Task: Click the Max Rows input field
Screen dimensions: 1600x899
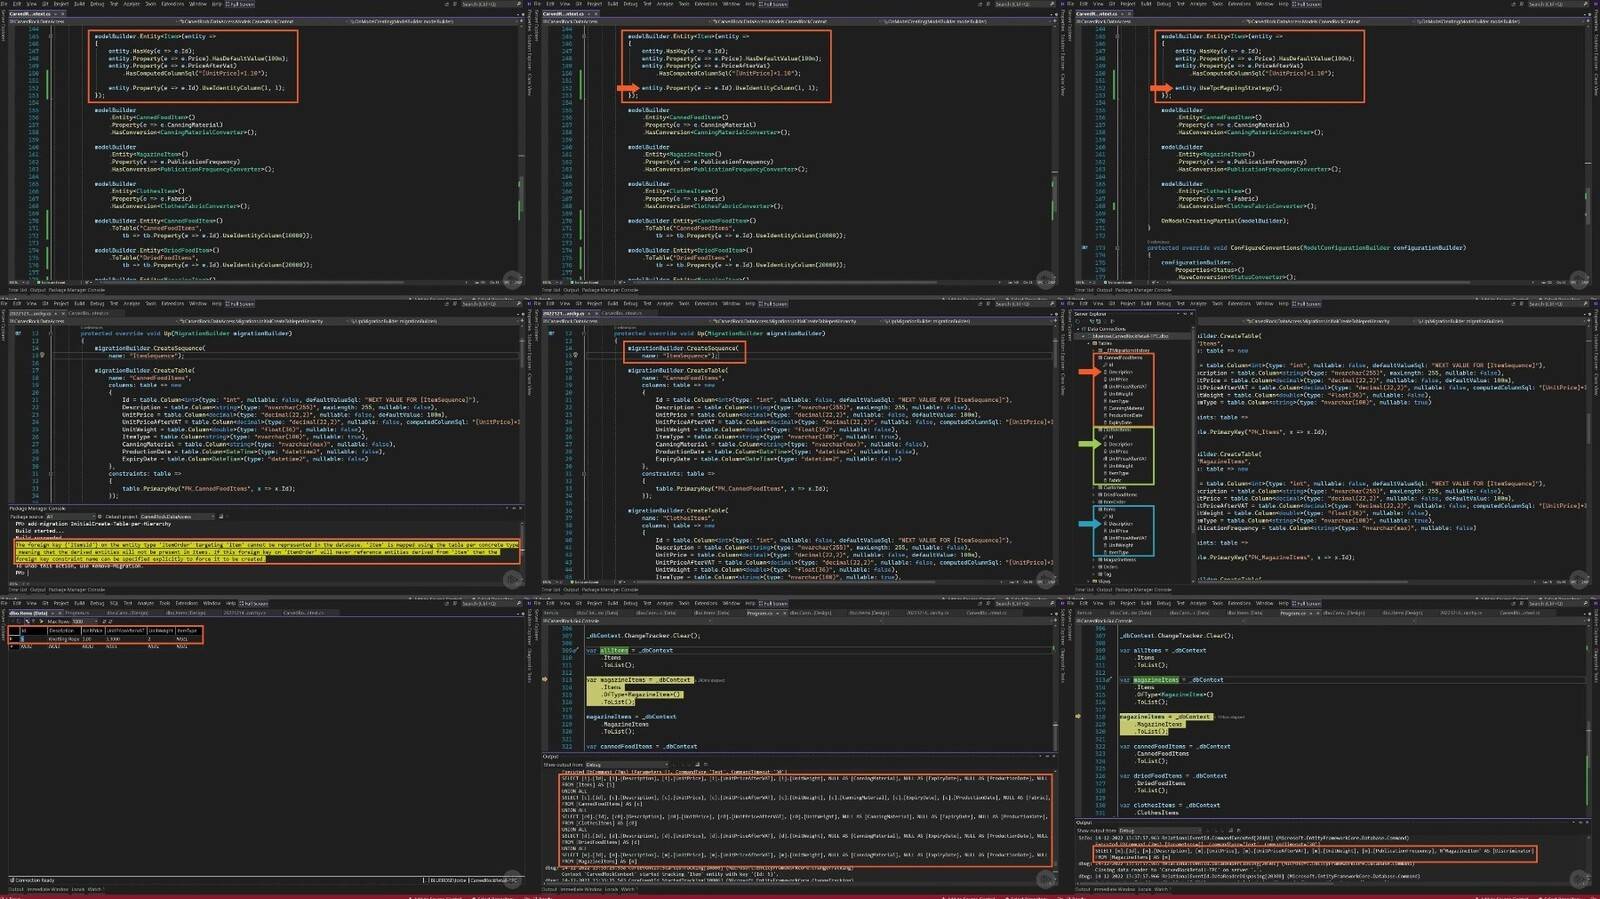Action: click(x=82, y=621)
